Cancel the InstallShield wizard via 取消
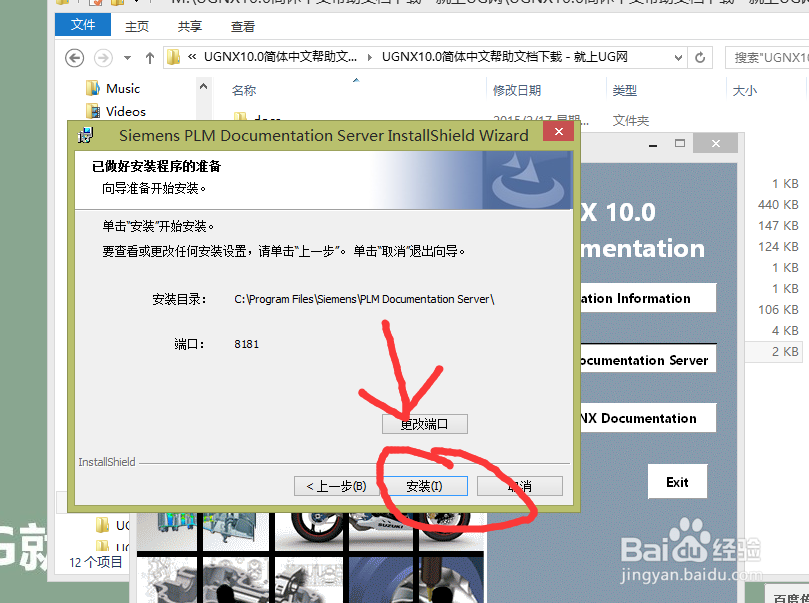The width and height of the screenshot is (809, 603). pyautogui.click(x=520, y=486)
